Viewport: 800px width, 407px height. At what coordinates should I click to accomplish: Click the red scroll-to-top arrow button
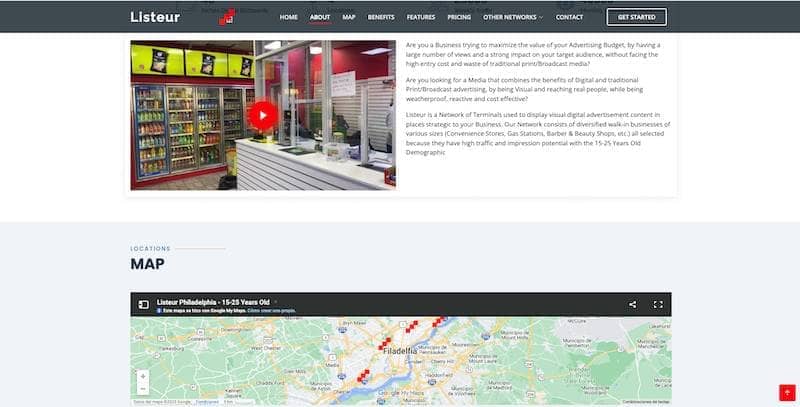tap(786, 393)
